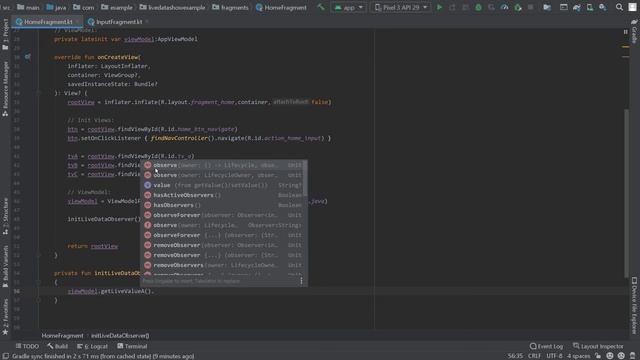Start debugging with the green bug icon

pos(478,7)
